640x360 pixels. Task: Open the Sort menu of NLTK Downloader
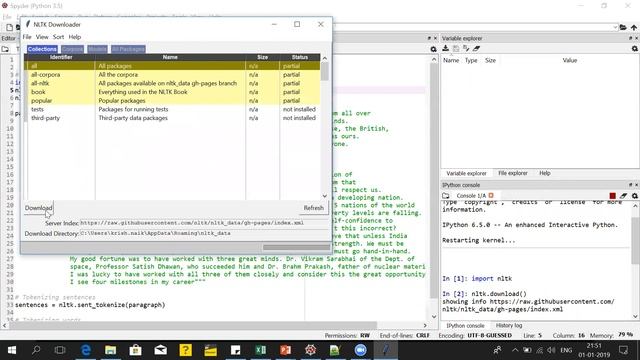pyautogui.click(x=58, y=37)
